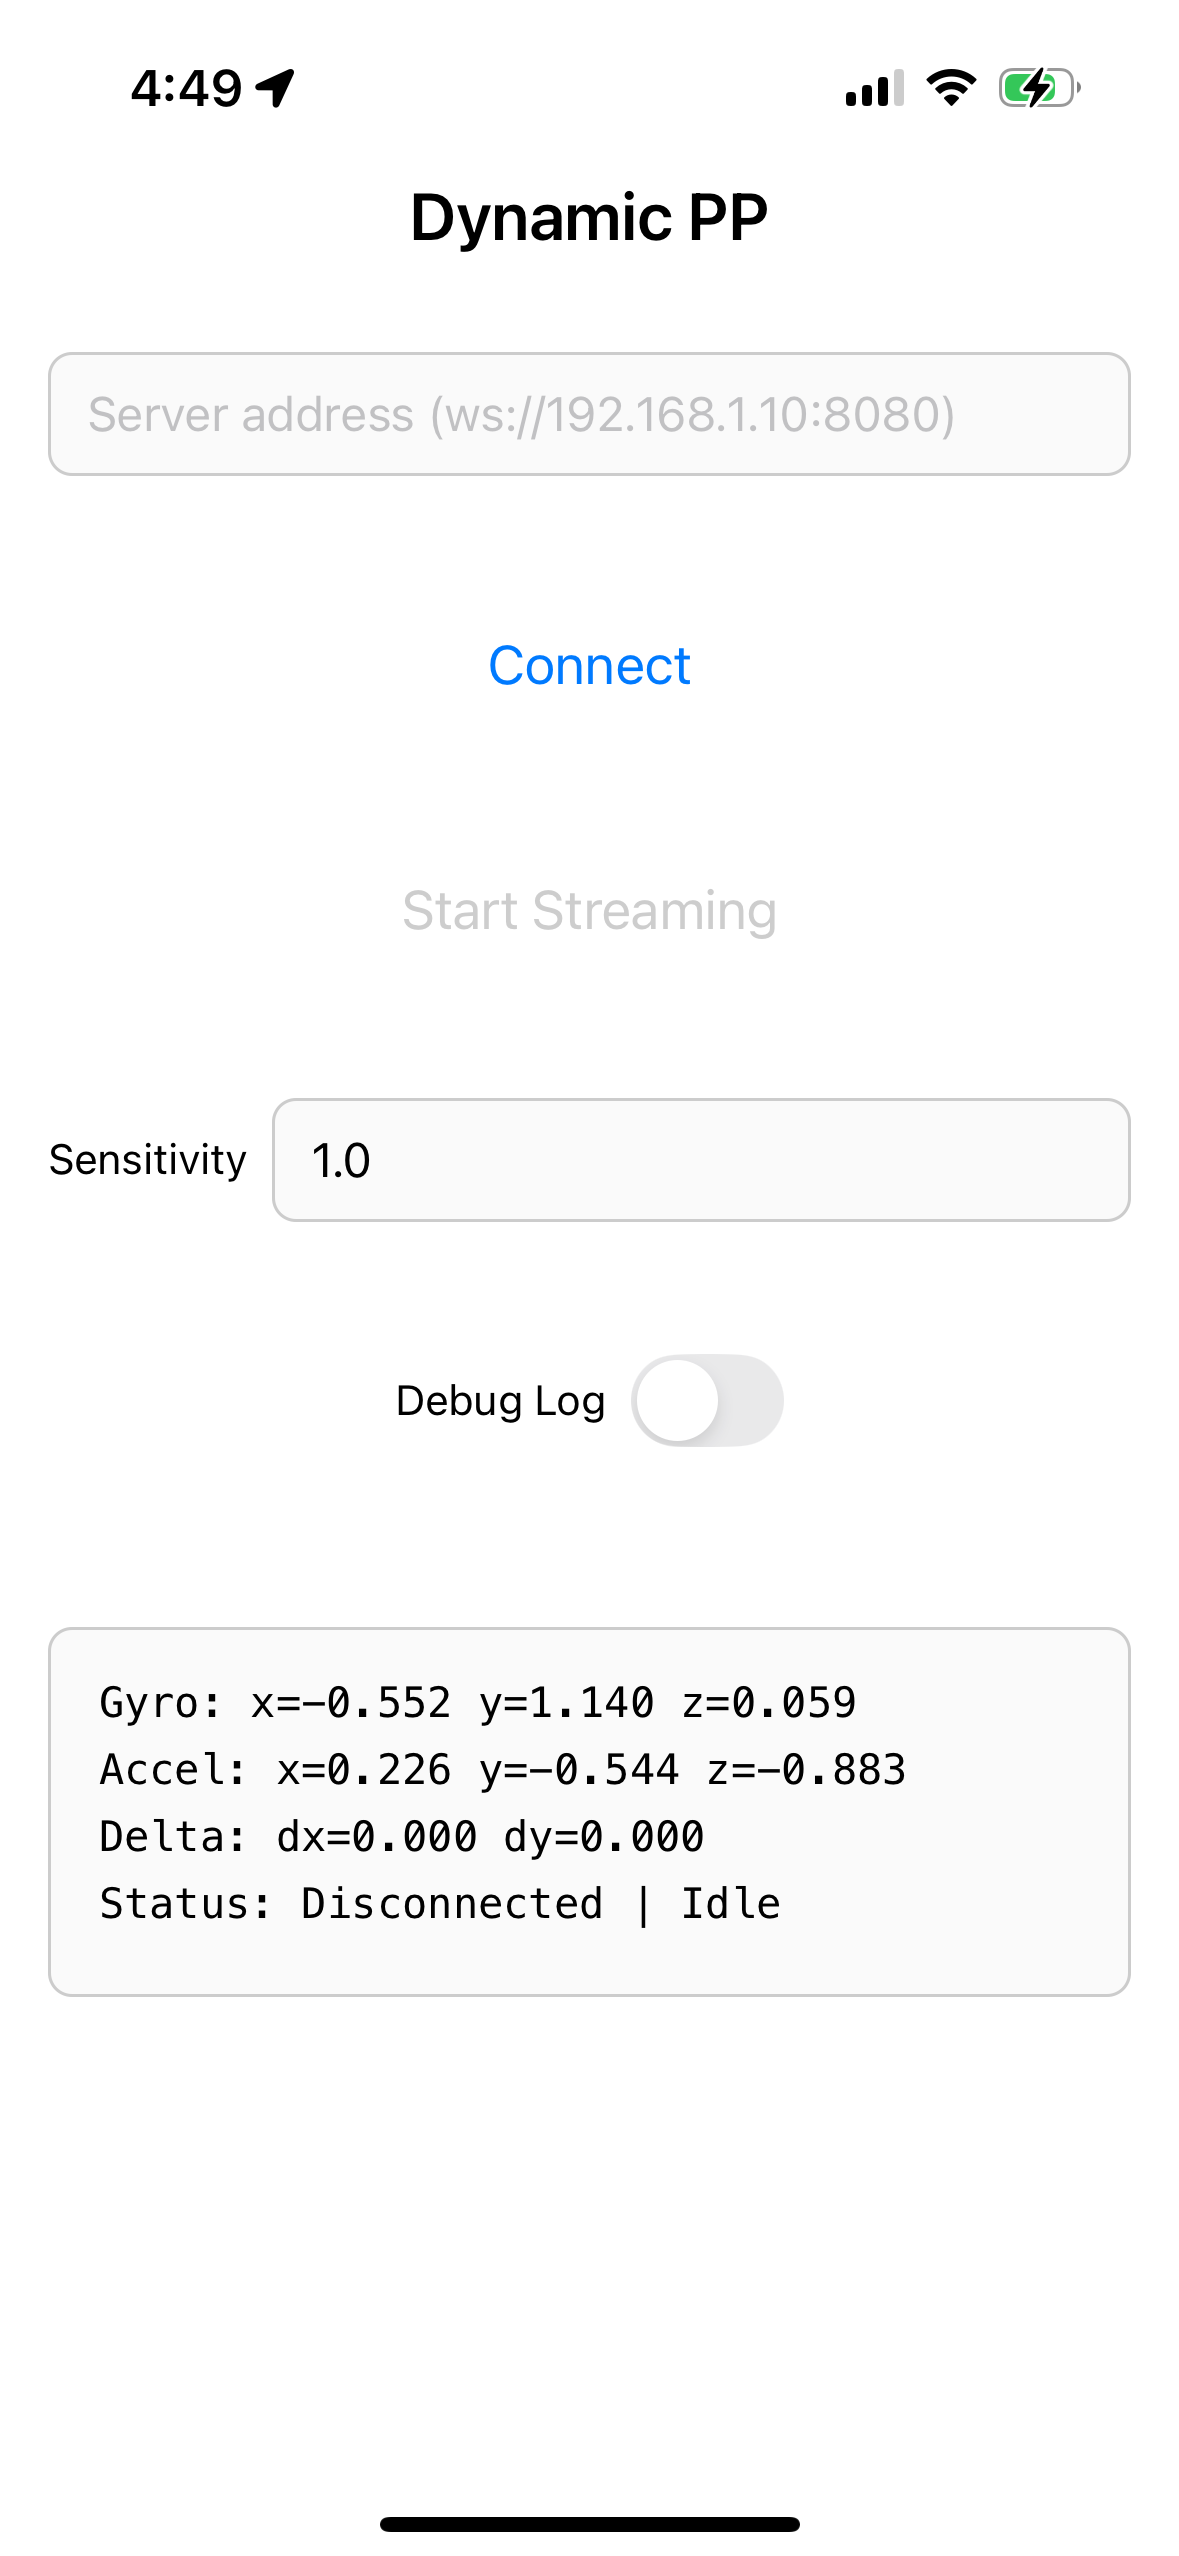
Task: Tap the Gyro readout line
Action: [478, 1702]
